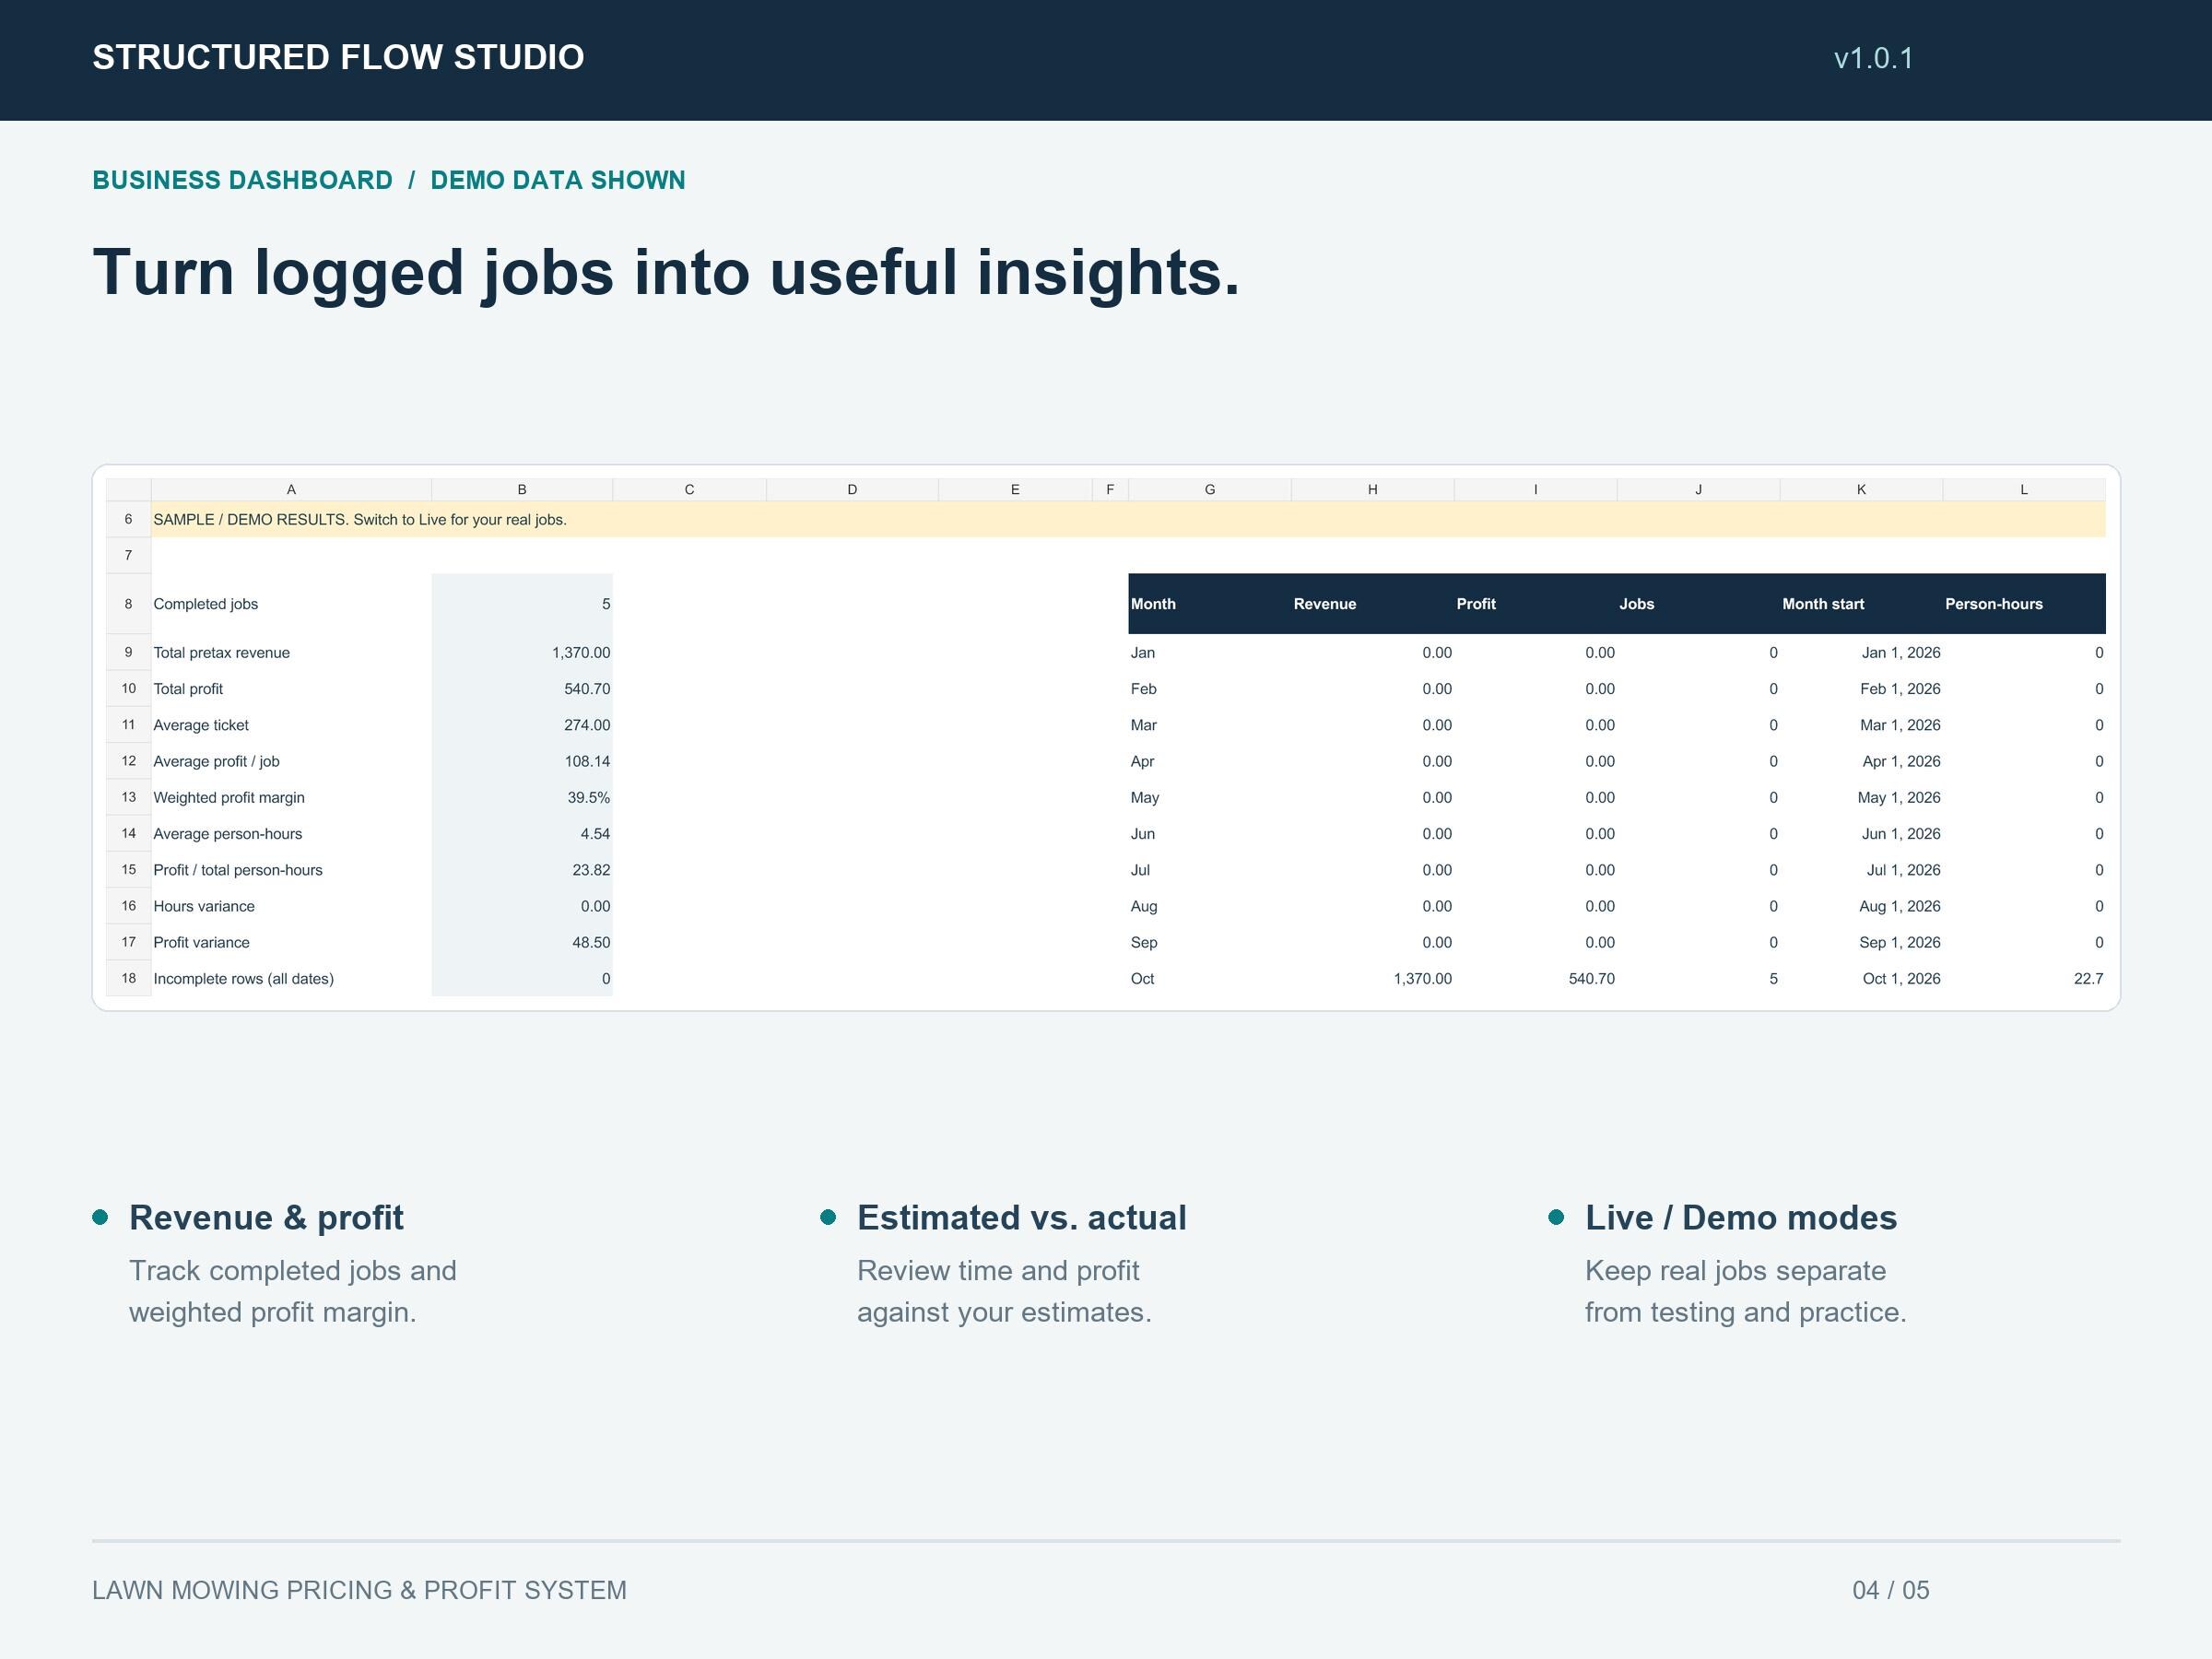Click Total pretax revenue value 1,370.00 in column B
The width and height of the screenshot is (2212, 1659).
pyautogui.click(x=522, y=652)
